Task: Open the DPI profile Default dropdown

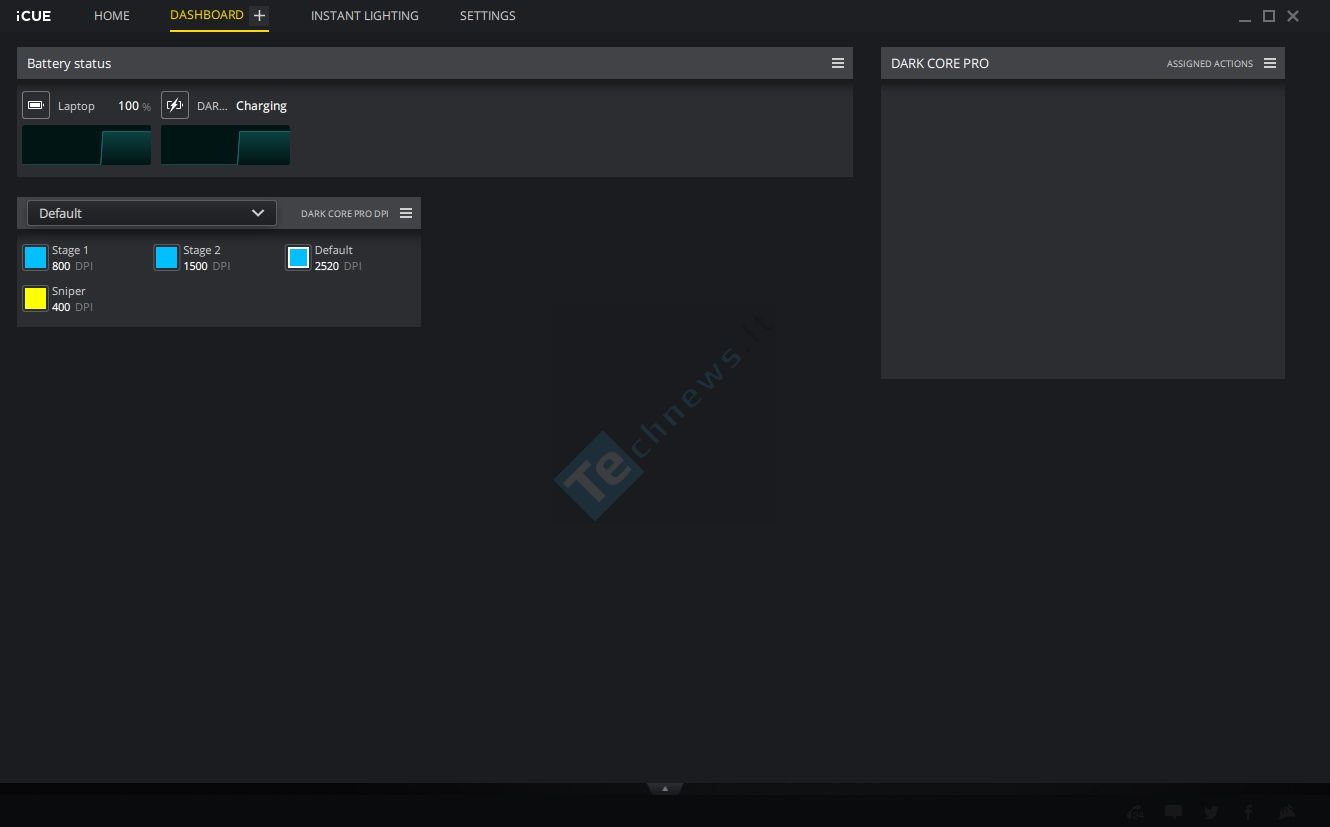Action: click(152, 213)
